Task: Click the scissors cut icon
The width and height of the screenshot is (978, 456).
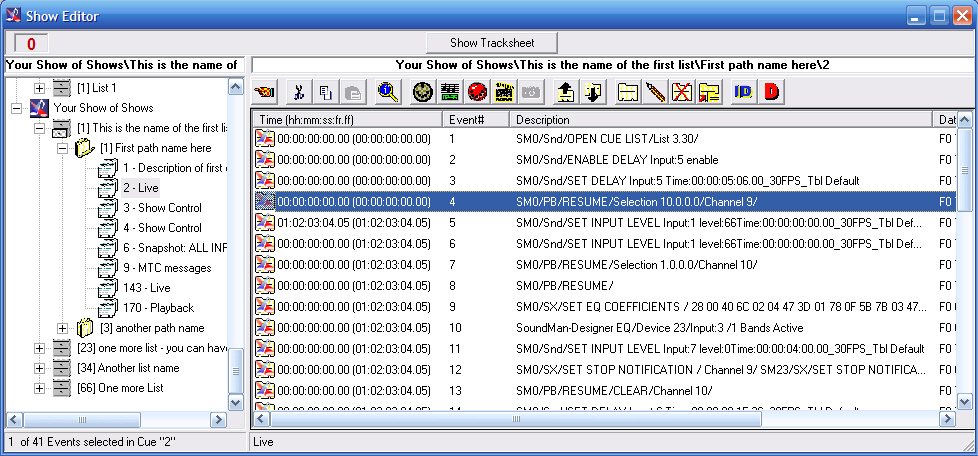Action: pyautogui.click(x=299, y=92)
